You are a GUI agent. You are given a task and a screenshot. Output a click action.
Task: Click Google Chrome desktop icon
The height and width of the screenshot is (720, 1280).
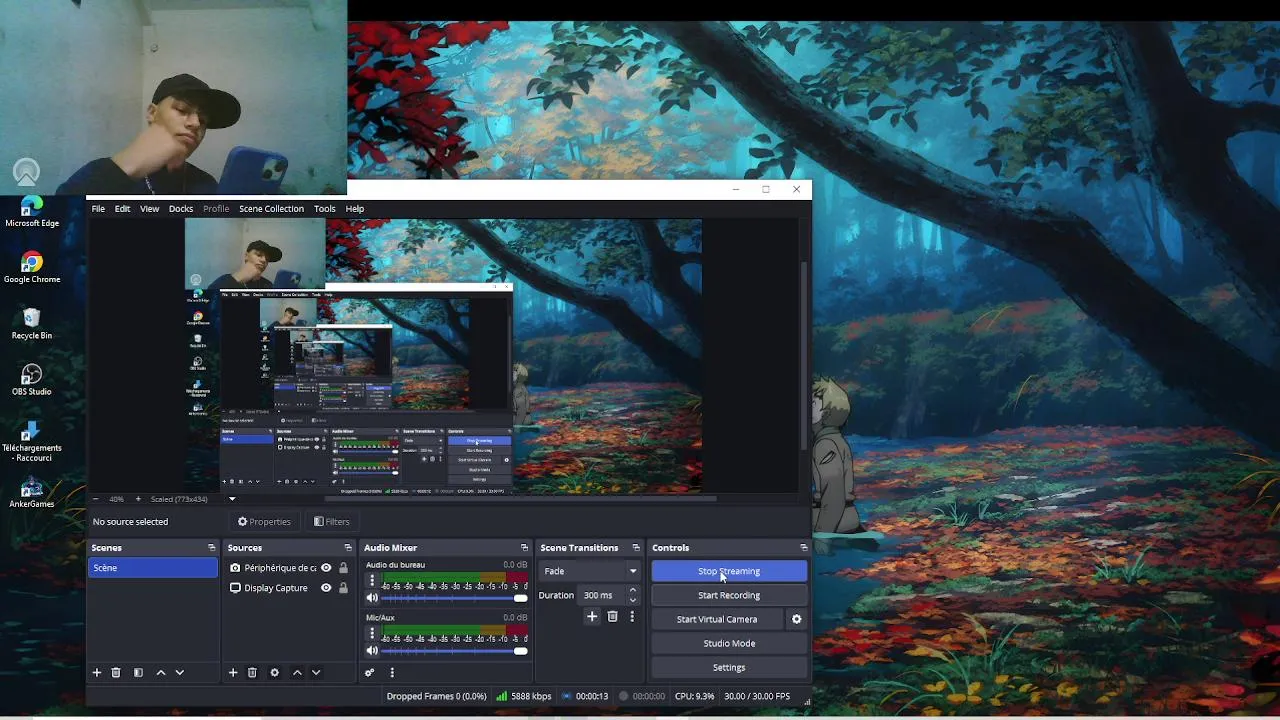(x=32, y=267)
